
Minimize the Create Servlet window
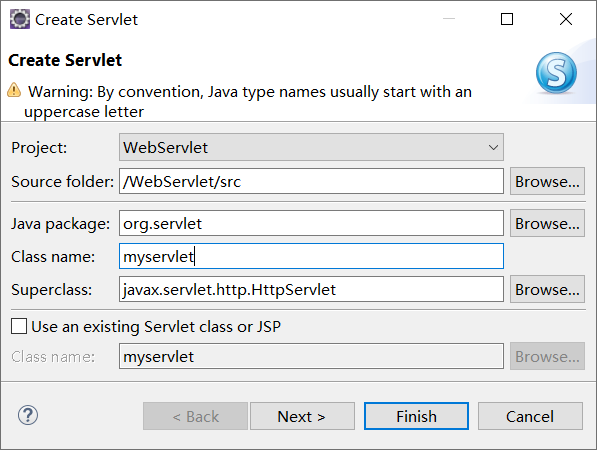[449, 19]
